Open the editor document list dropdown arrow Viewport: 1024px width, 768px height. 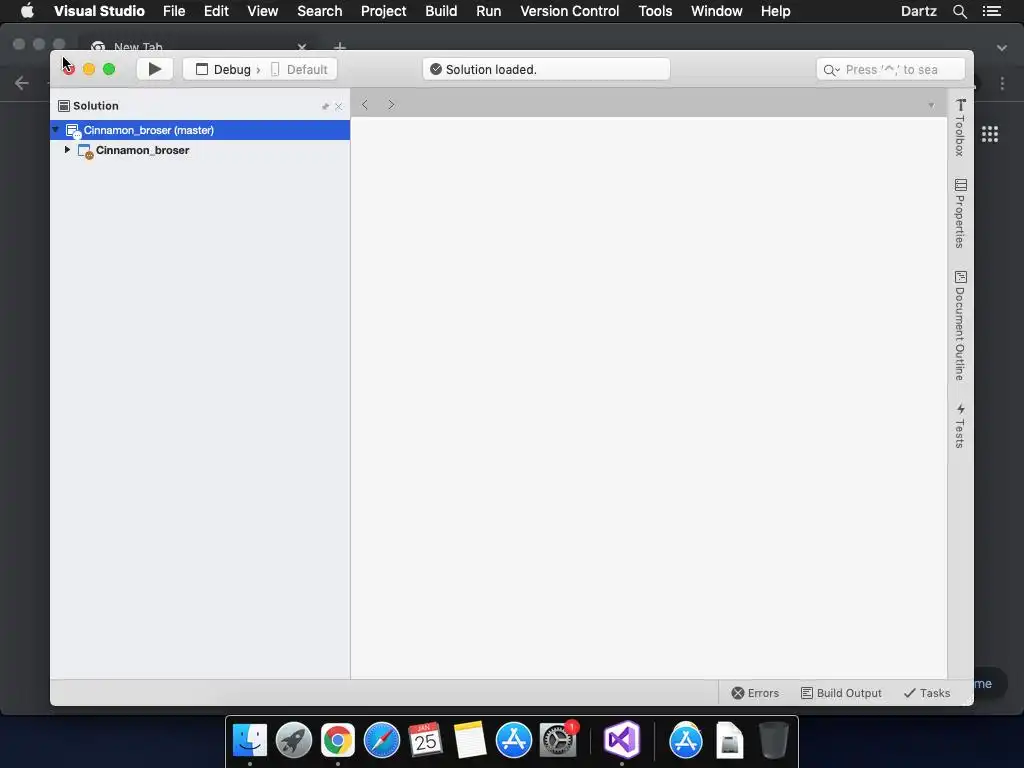931,105
